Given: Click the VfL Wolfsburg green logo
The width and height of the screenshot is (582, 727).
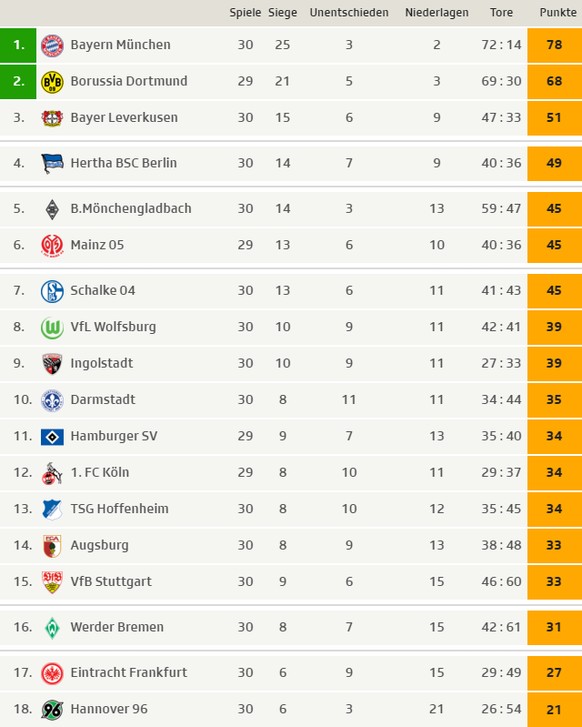Looking at the screenshot, I should coord(52,327).
